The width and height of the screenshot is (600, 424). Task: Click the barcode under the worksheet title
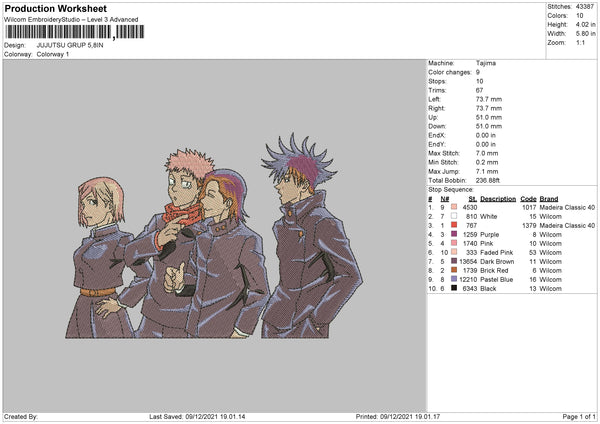click(x=75, y=32)
